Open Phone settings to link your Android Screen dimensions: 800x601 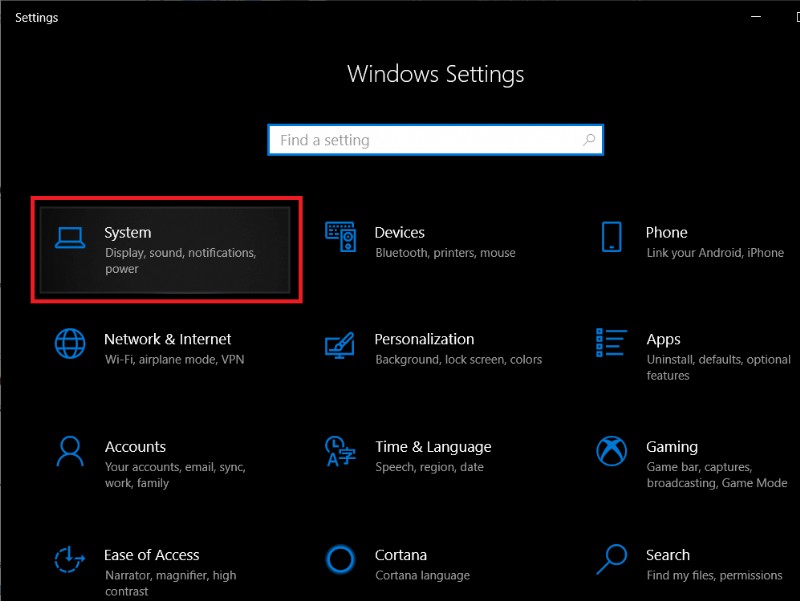coord(666,242)
